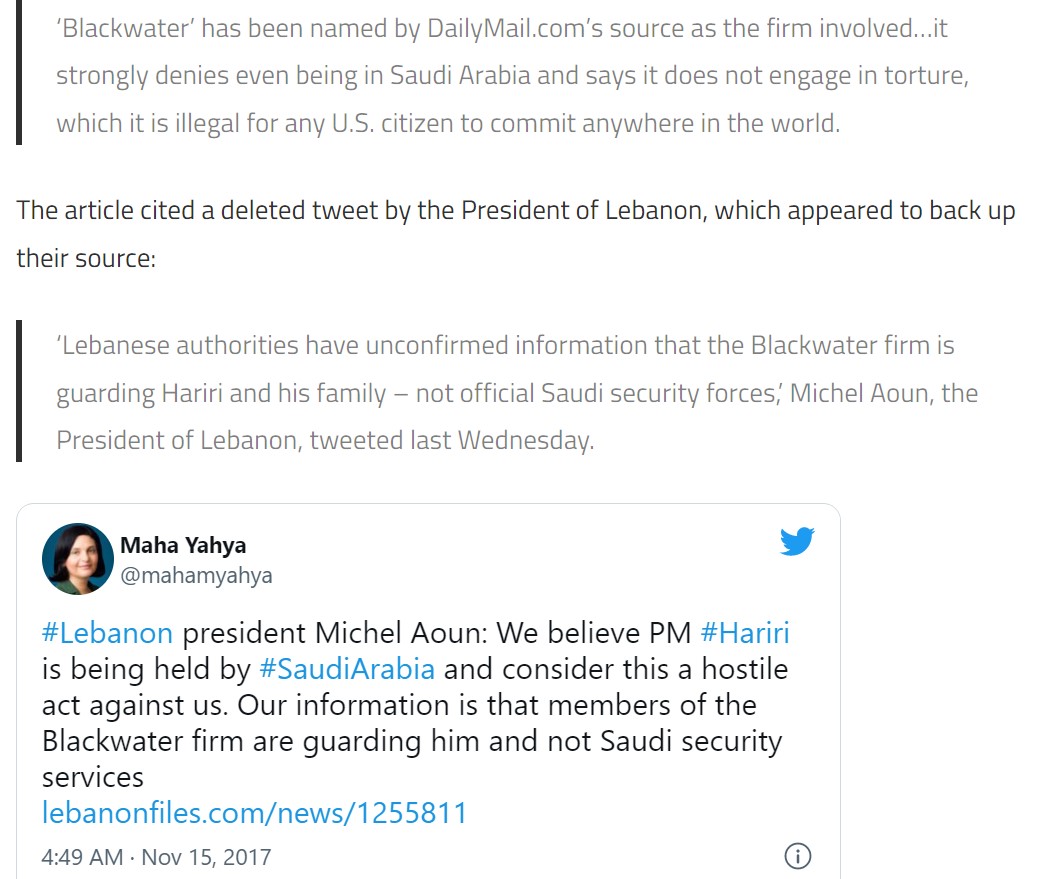
Task: Click the Twitter bird logo in tweet
Action: coord(797,542)
